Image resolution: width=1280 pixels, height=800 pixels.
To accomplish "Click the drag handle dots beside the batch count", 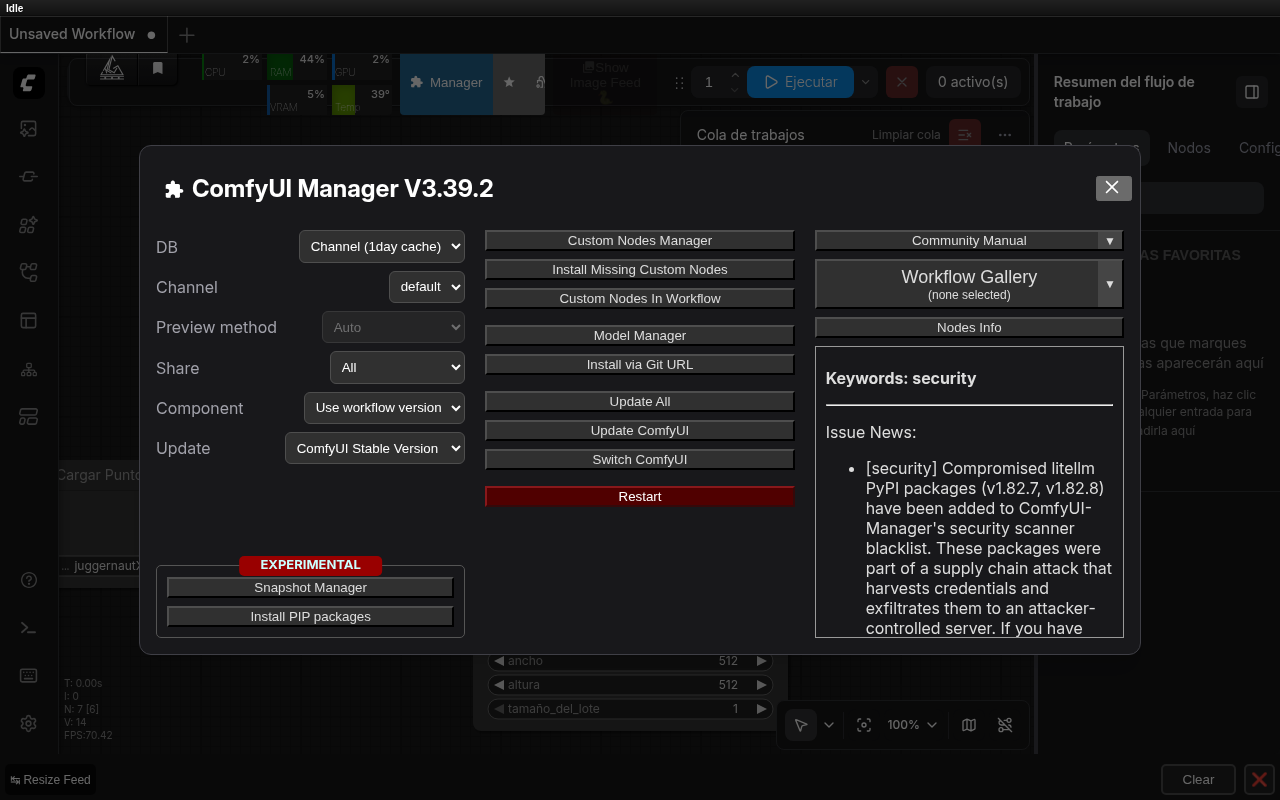I will 680,82.
